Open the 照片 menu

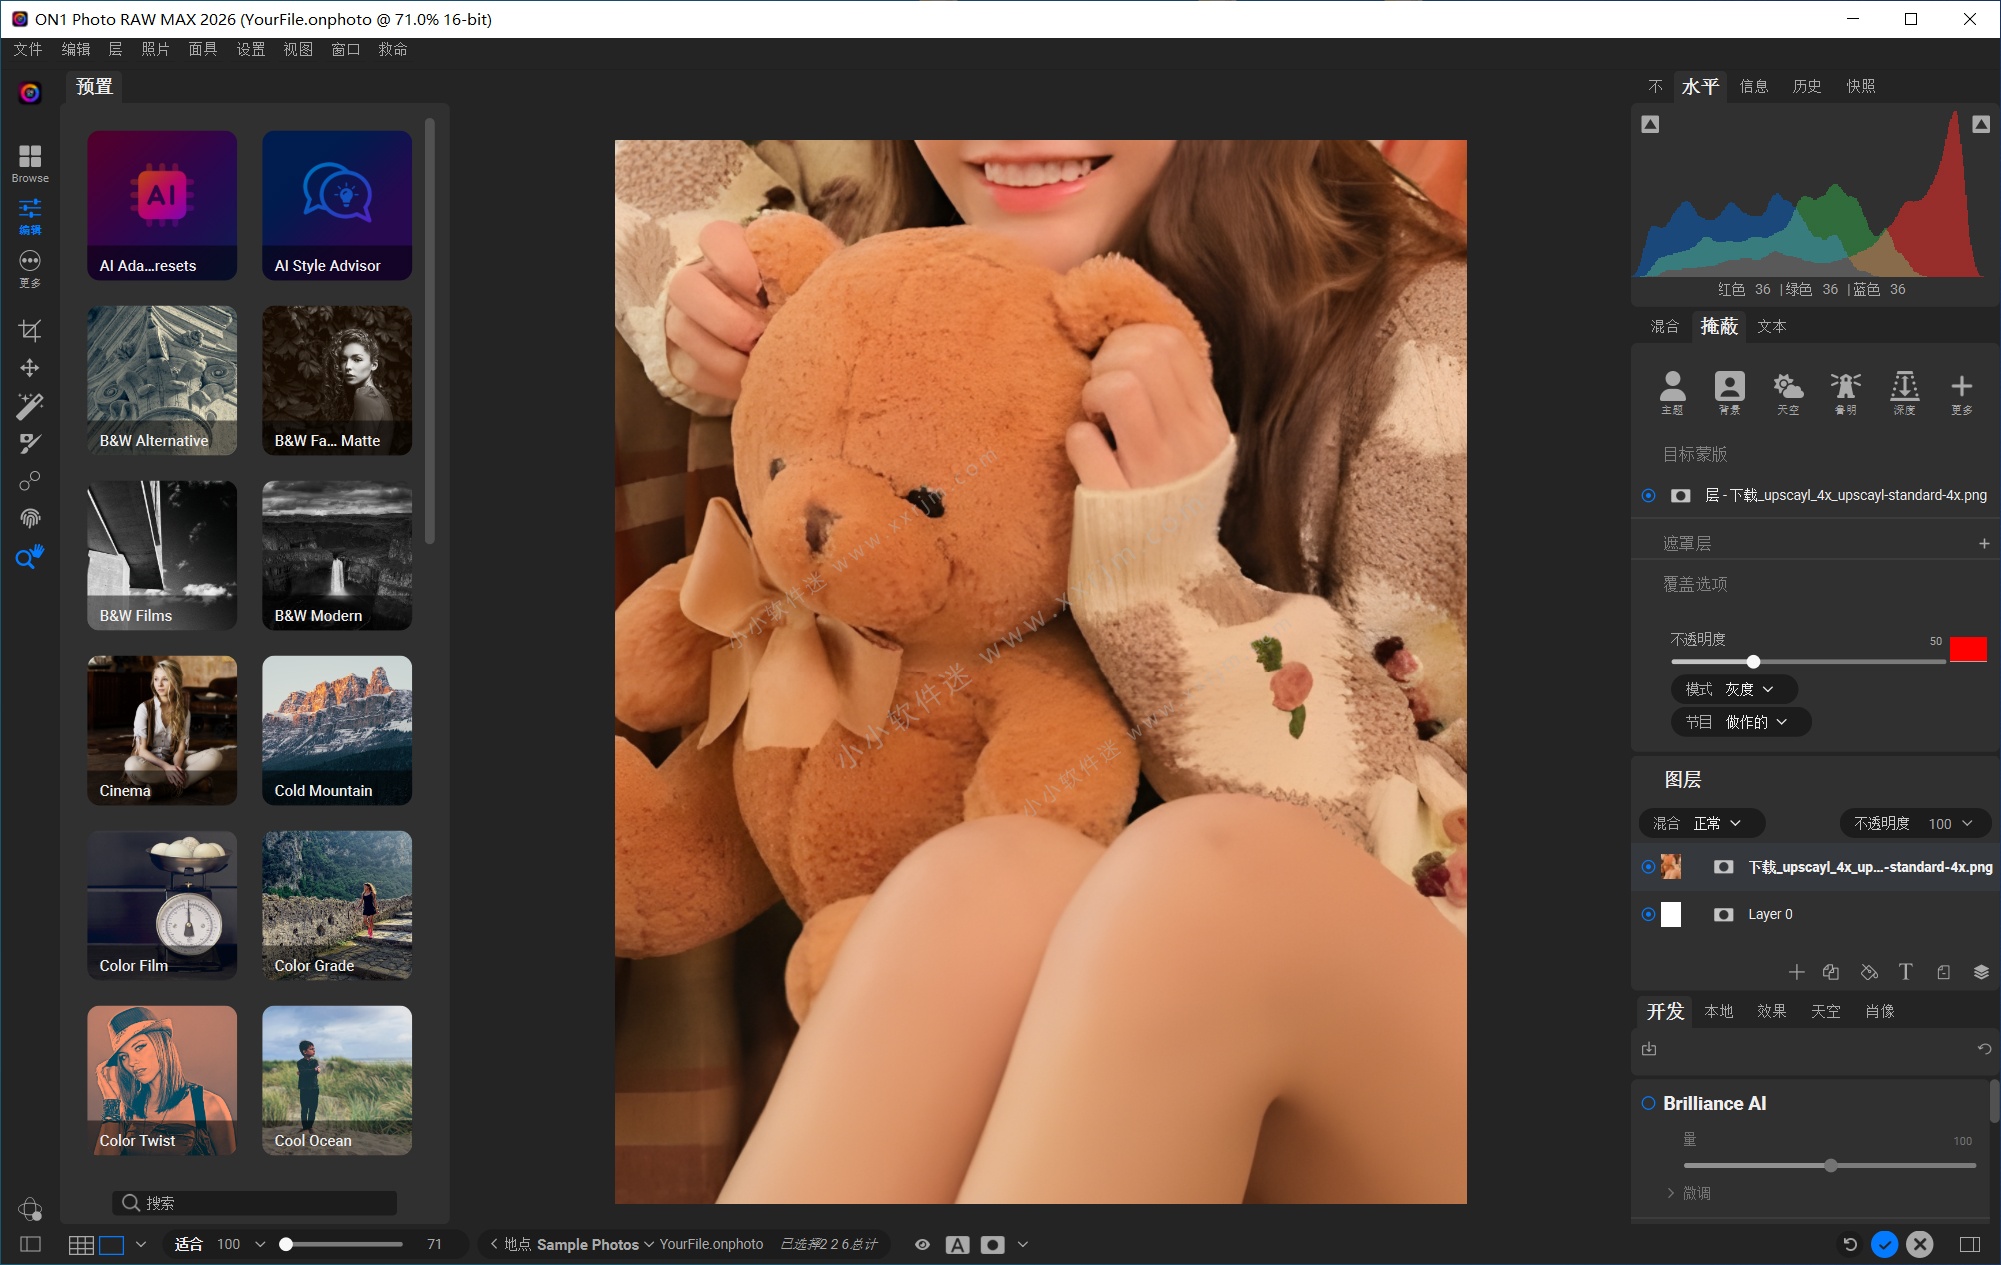click(x=155, y=49)
